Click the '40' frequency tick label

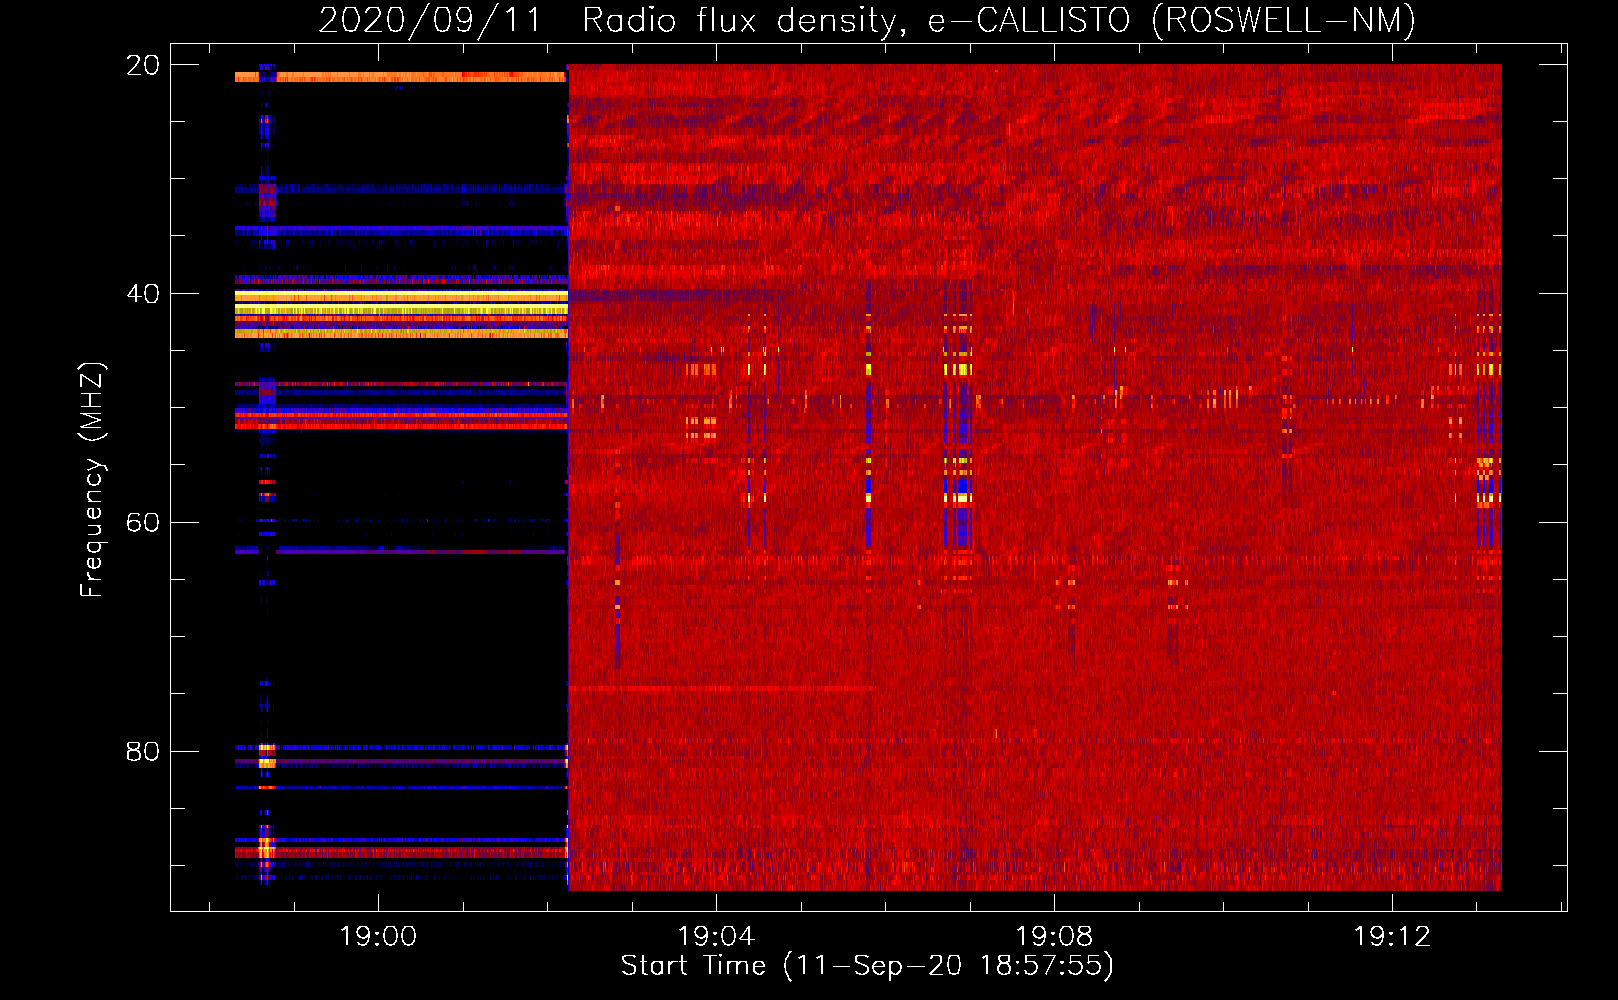point(142,294)
